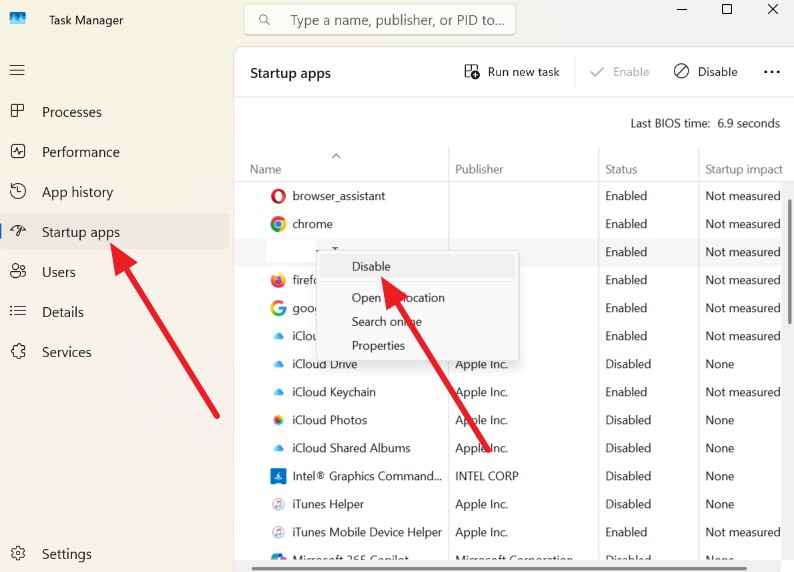Screen dimensions: 794x572
Task: Click the iCloud Keychain cloud icon
Action: pyautogui.click(x=278, y=392)
